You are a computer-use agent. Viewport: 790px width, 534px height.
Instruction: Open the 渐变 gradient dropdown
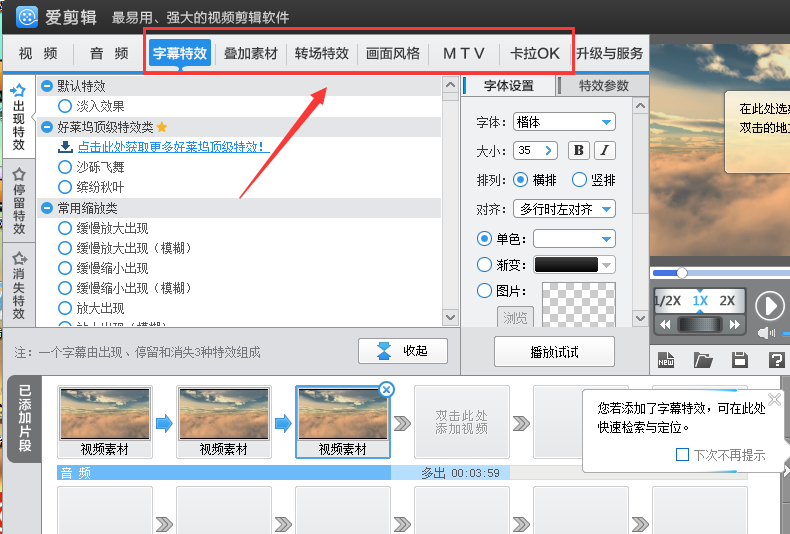click(x=574, y=264)
